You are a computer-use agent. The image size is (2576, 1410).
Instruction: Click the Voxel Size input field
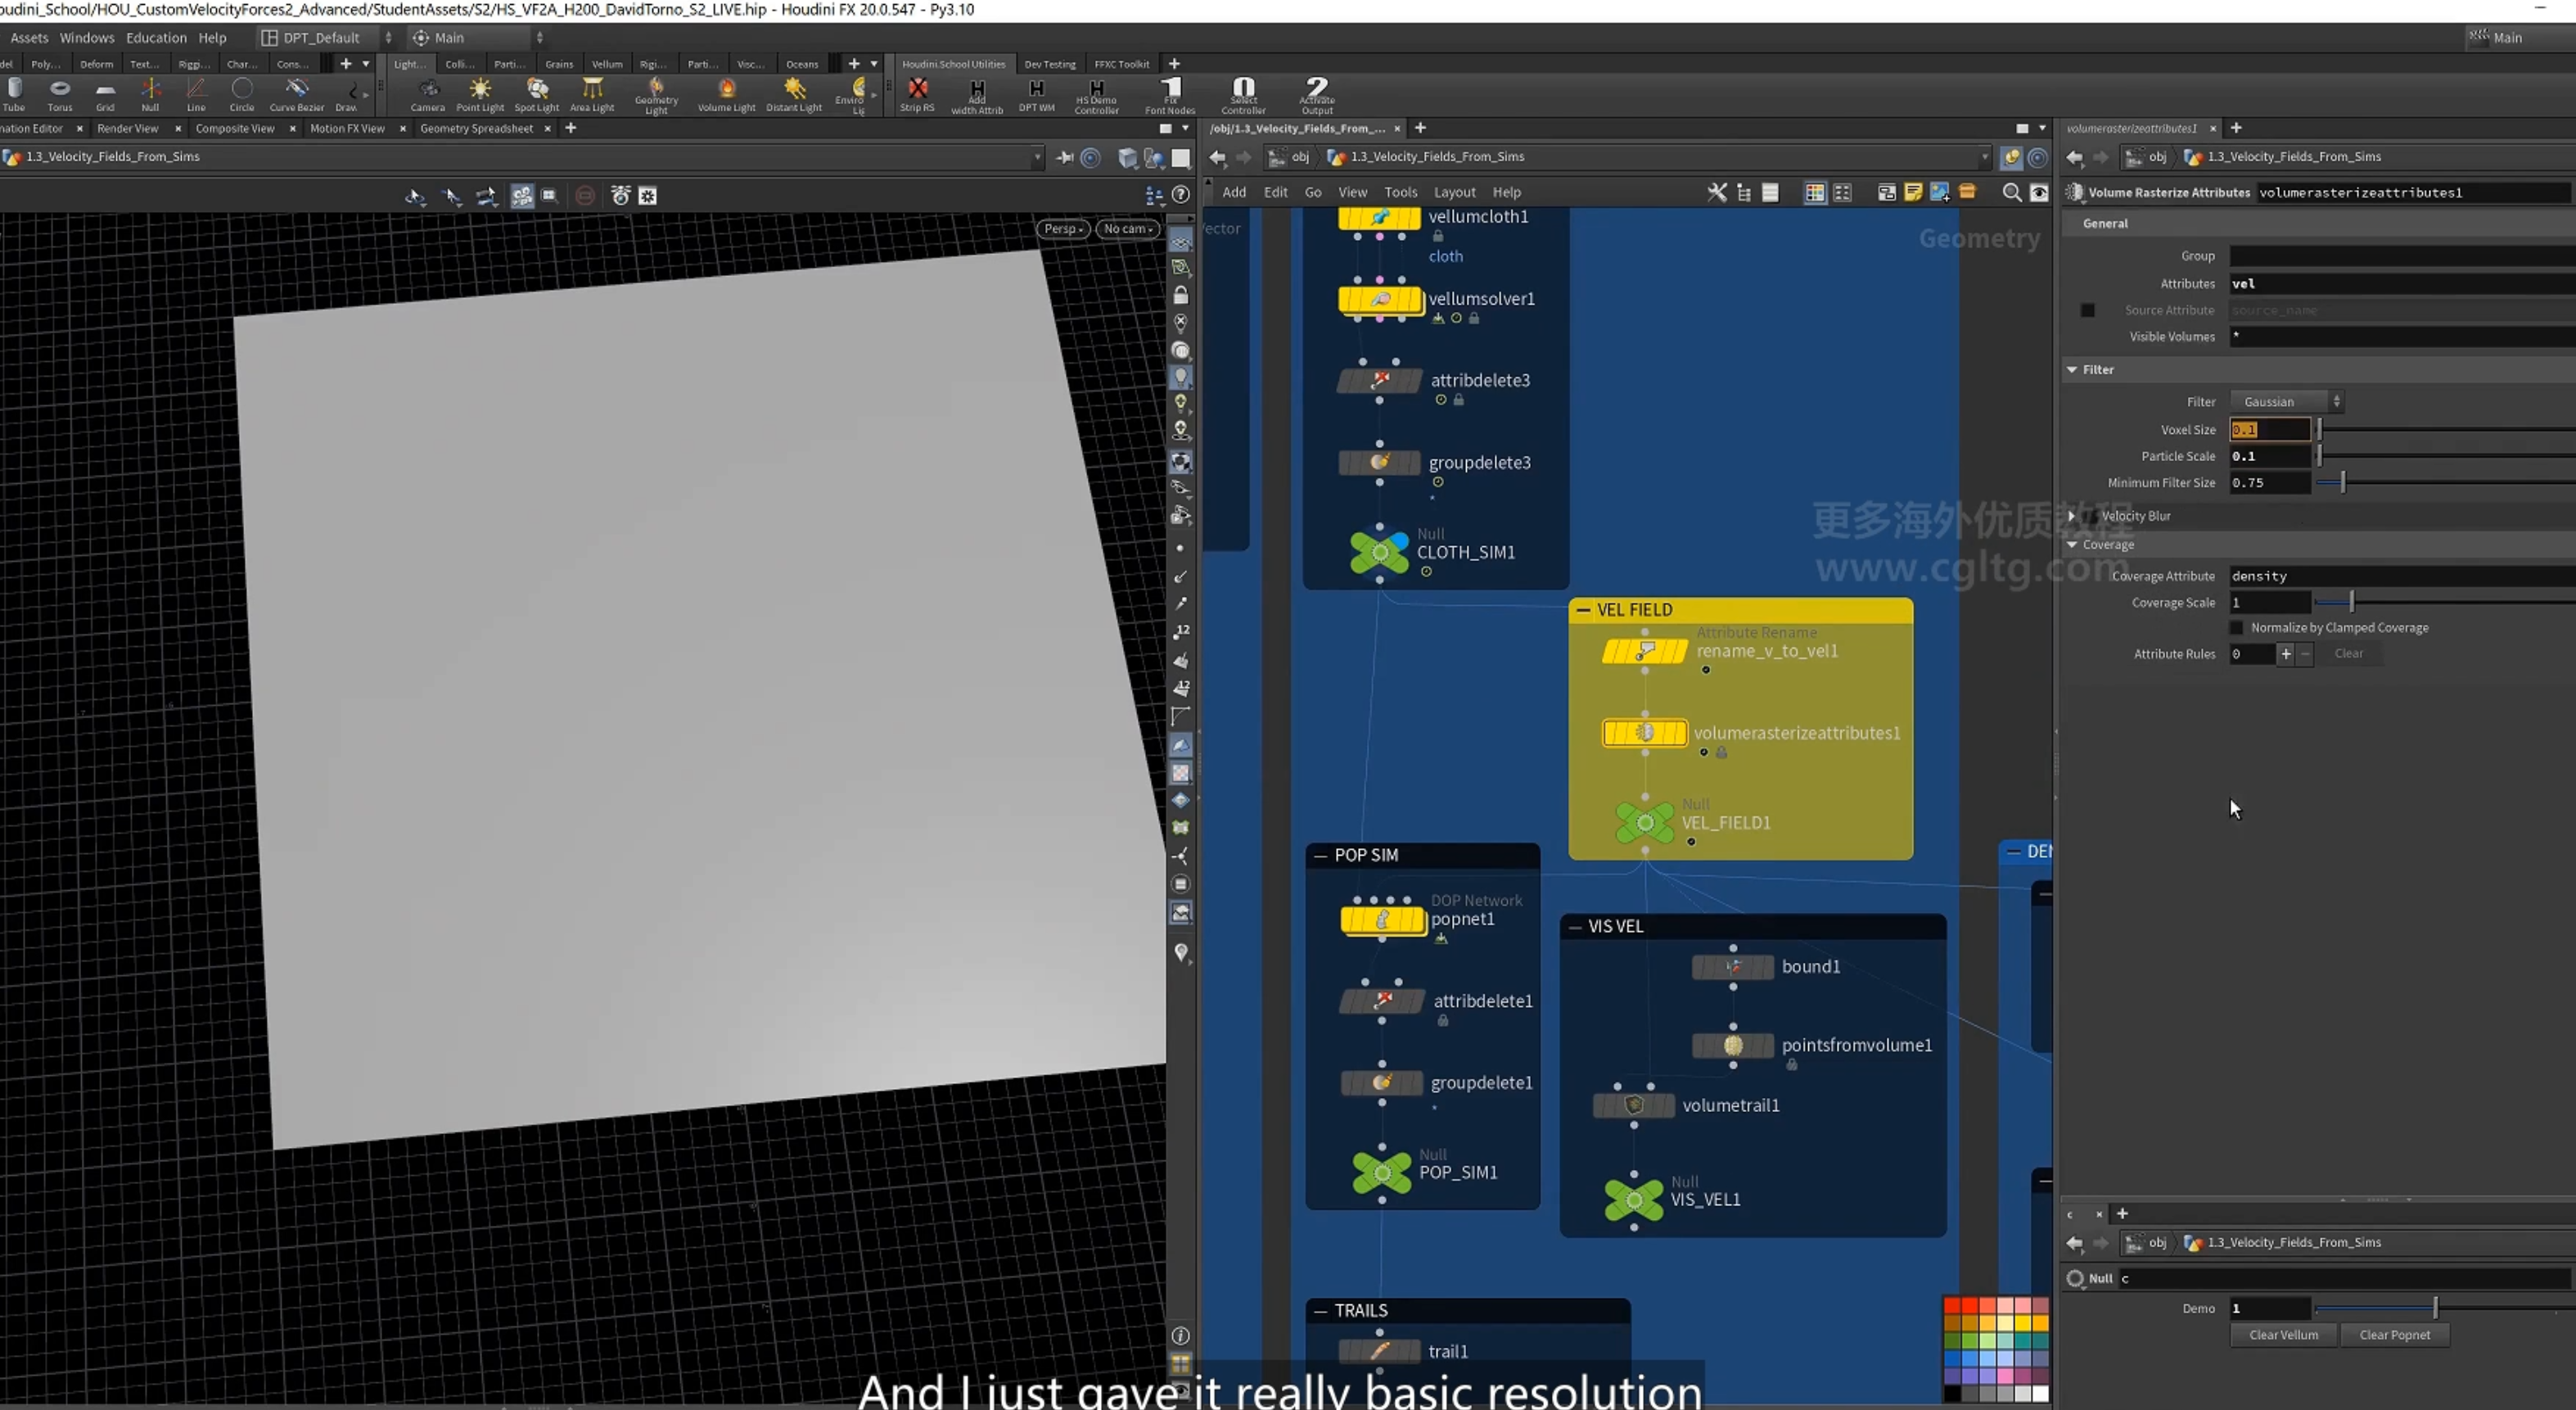2270,430
